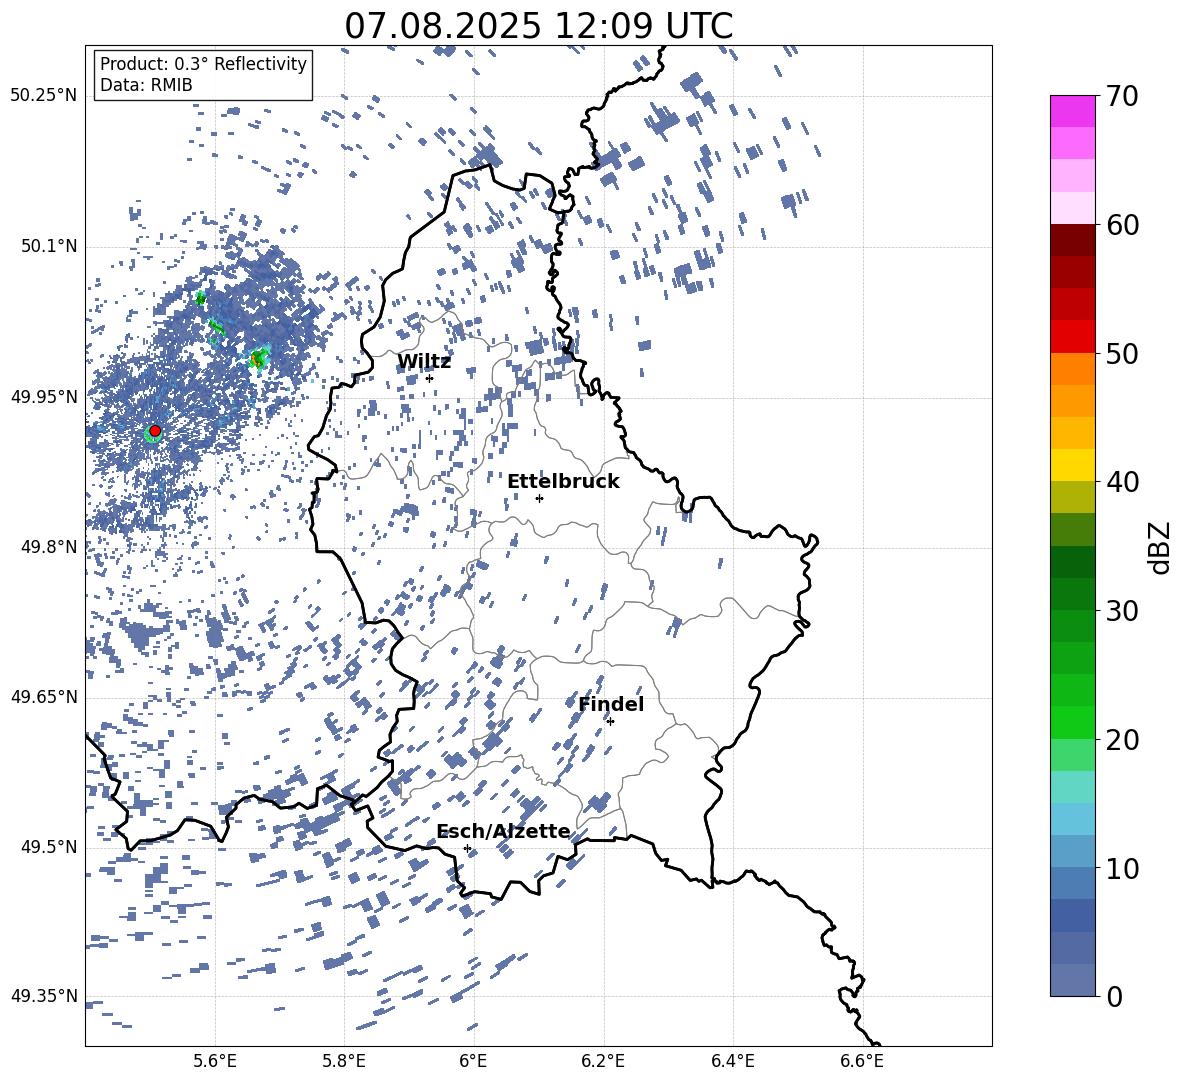This screenshot has width=1184, height=1081.
Task: Click the red radar location marker
Action: click(x=155, y=431)
